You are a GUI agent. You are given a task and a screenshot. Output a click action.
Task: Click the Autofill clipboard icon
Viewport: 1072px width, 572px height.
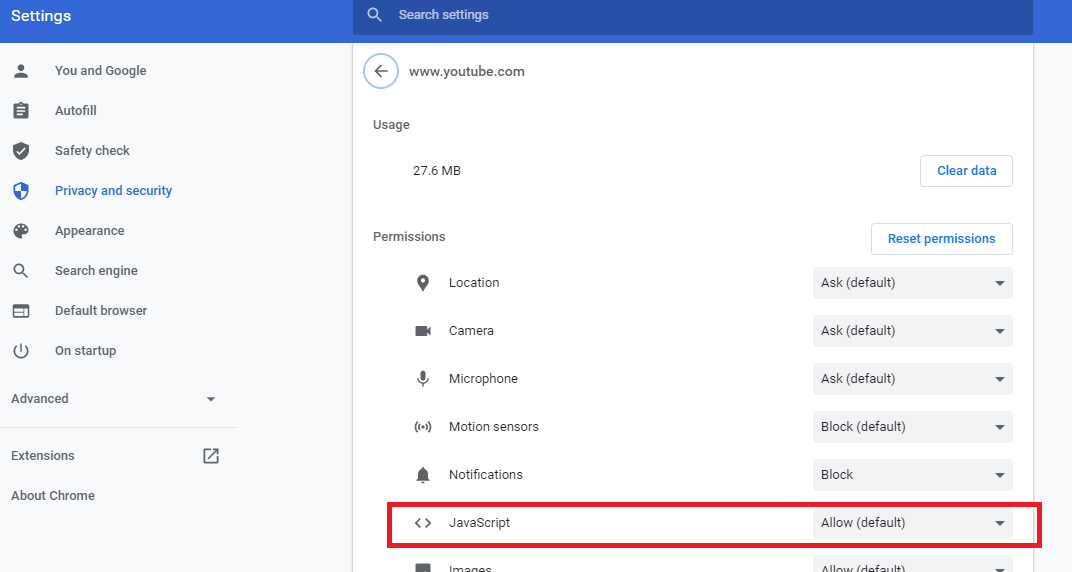pyautogui.click(x=21, y=110)
